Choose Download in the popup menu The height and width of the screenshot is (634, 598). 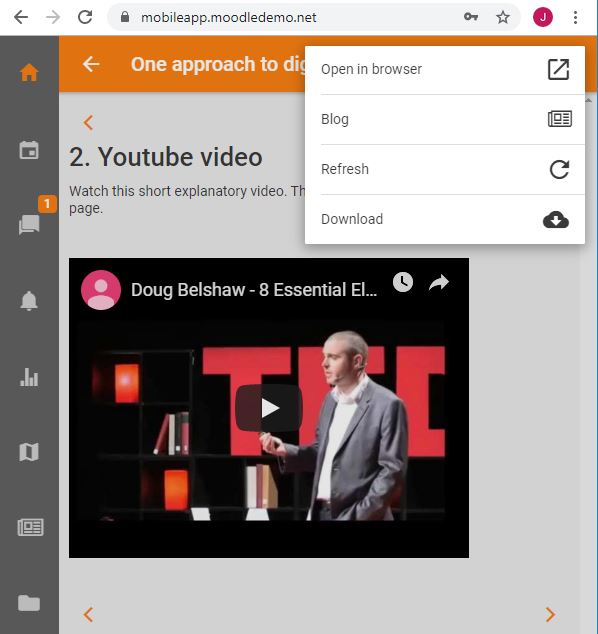click(445, 220)
